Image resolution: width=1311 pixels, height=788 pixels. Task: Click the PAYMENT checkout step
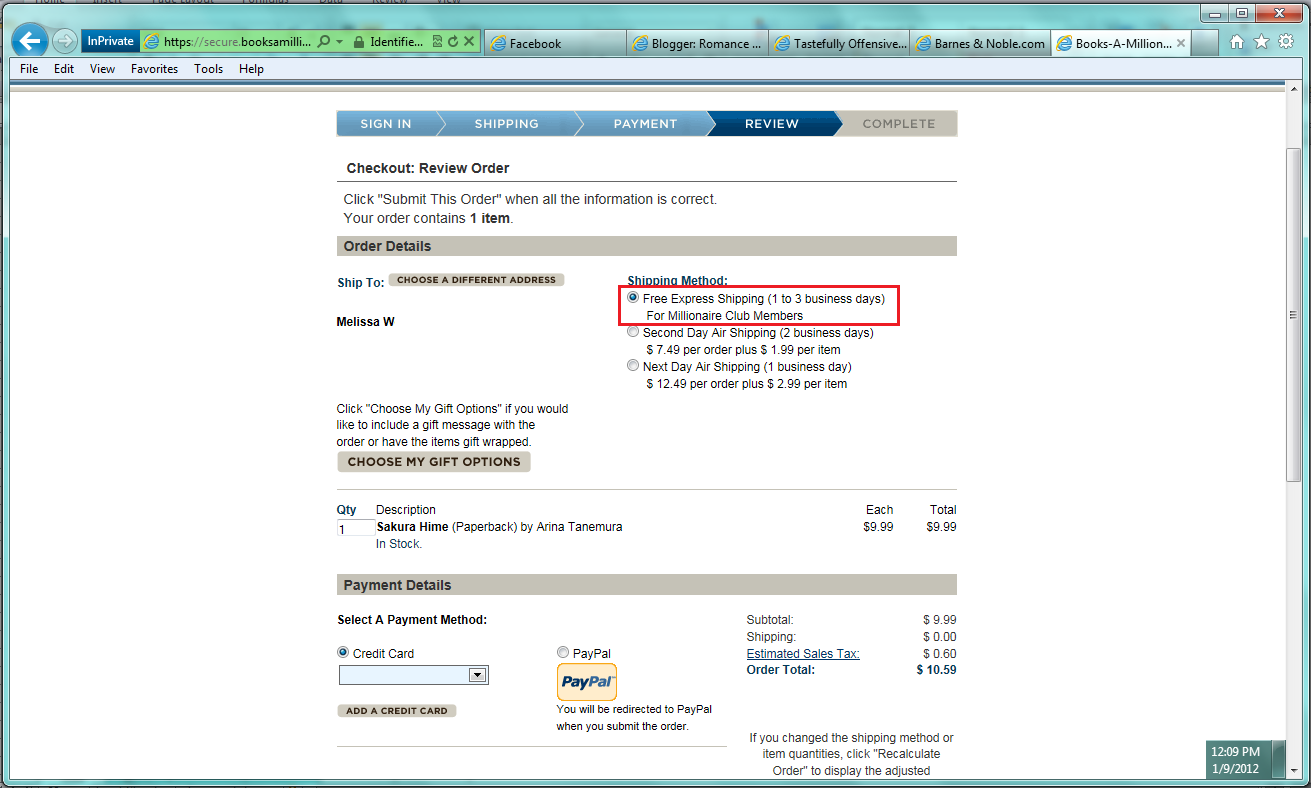[x=645, y=124]
